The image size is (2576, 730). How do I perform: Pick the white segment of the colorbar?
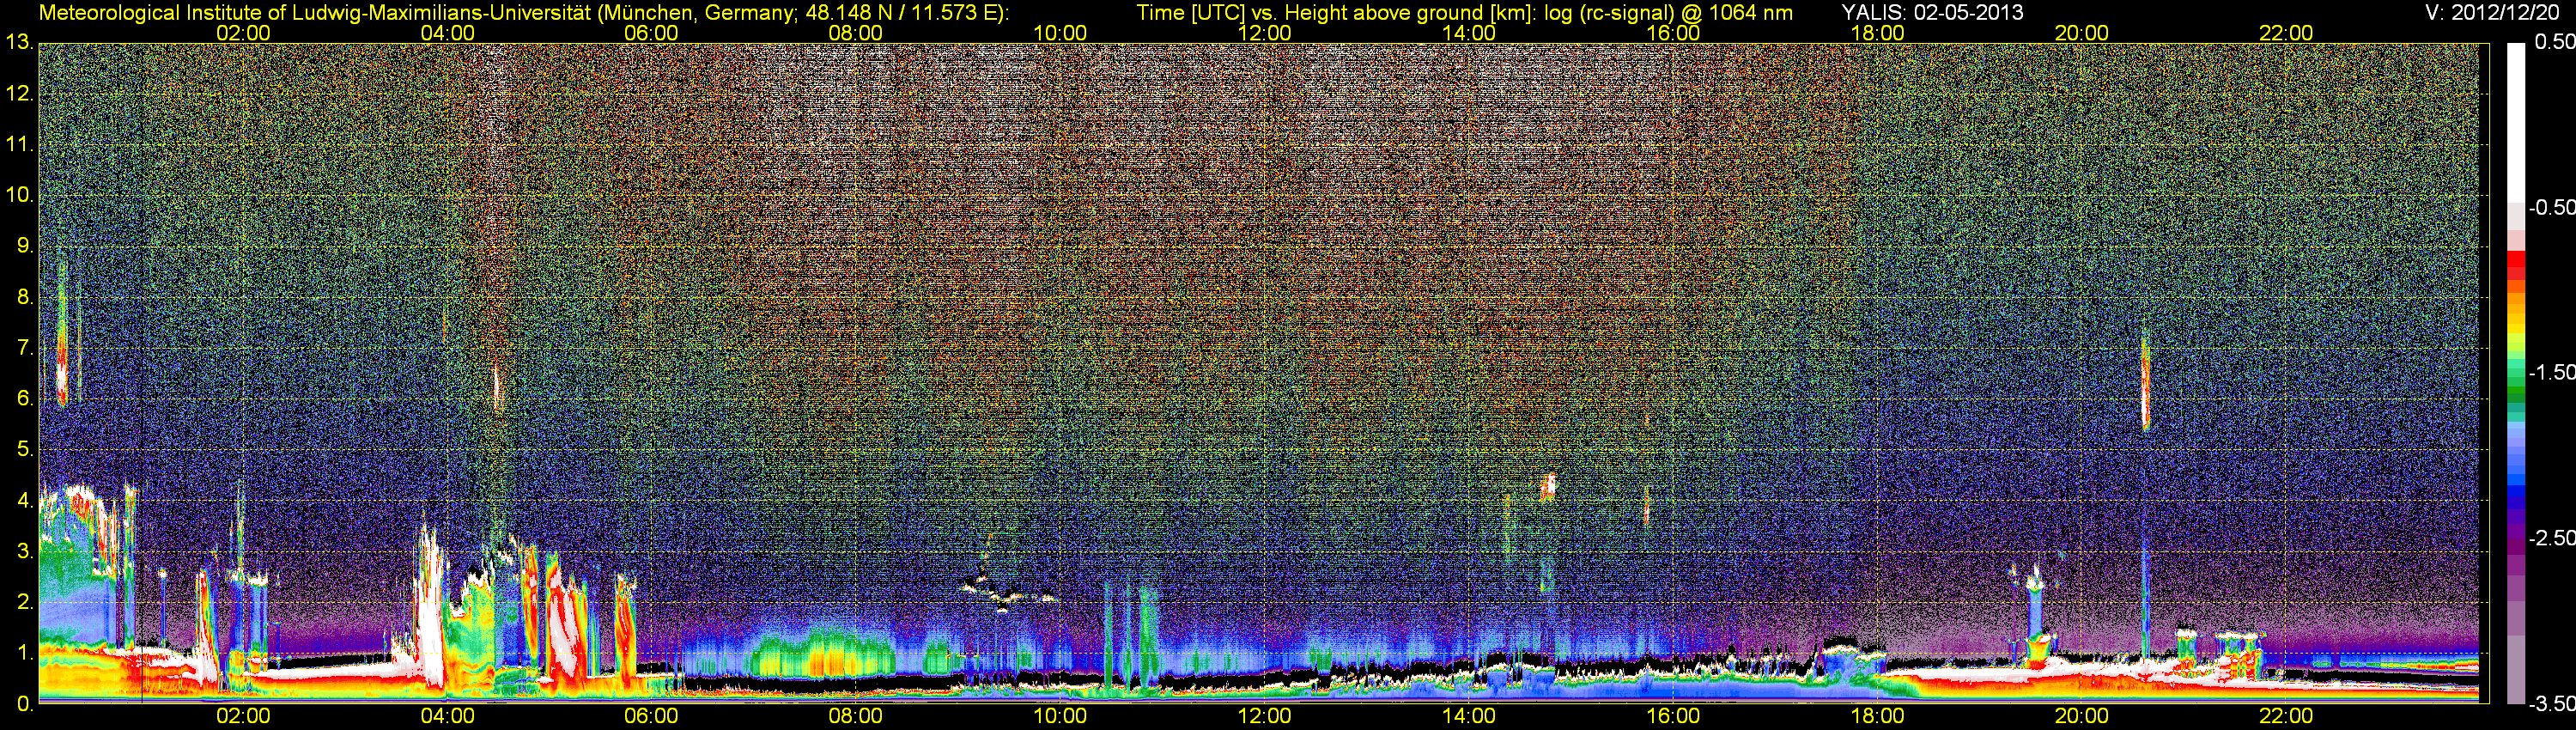click(x=2516, y=122)
